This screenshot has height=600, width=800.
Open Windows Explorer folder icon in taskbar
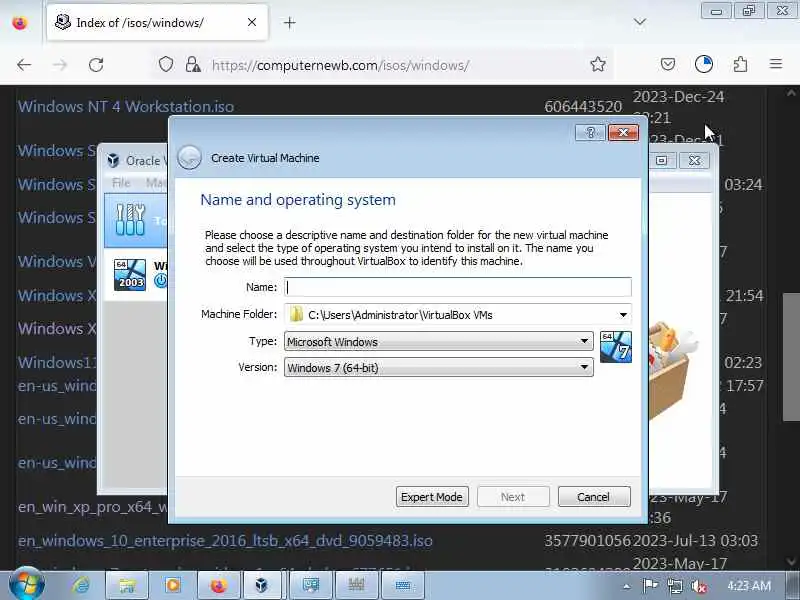coord(127,585)
